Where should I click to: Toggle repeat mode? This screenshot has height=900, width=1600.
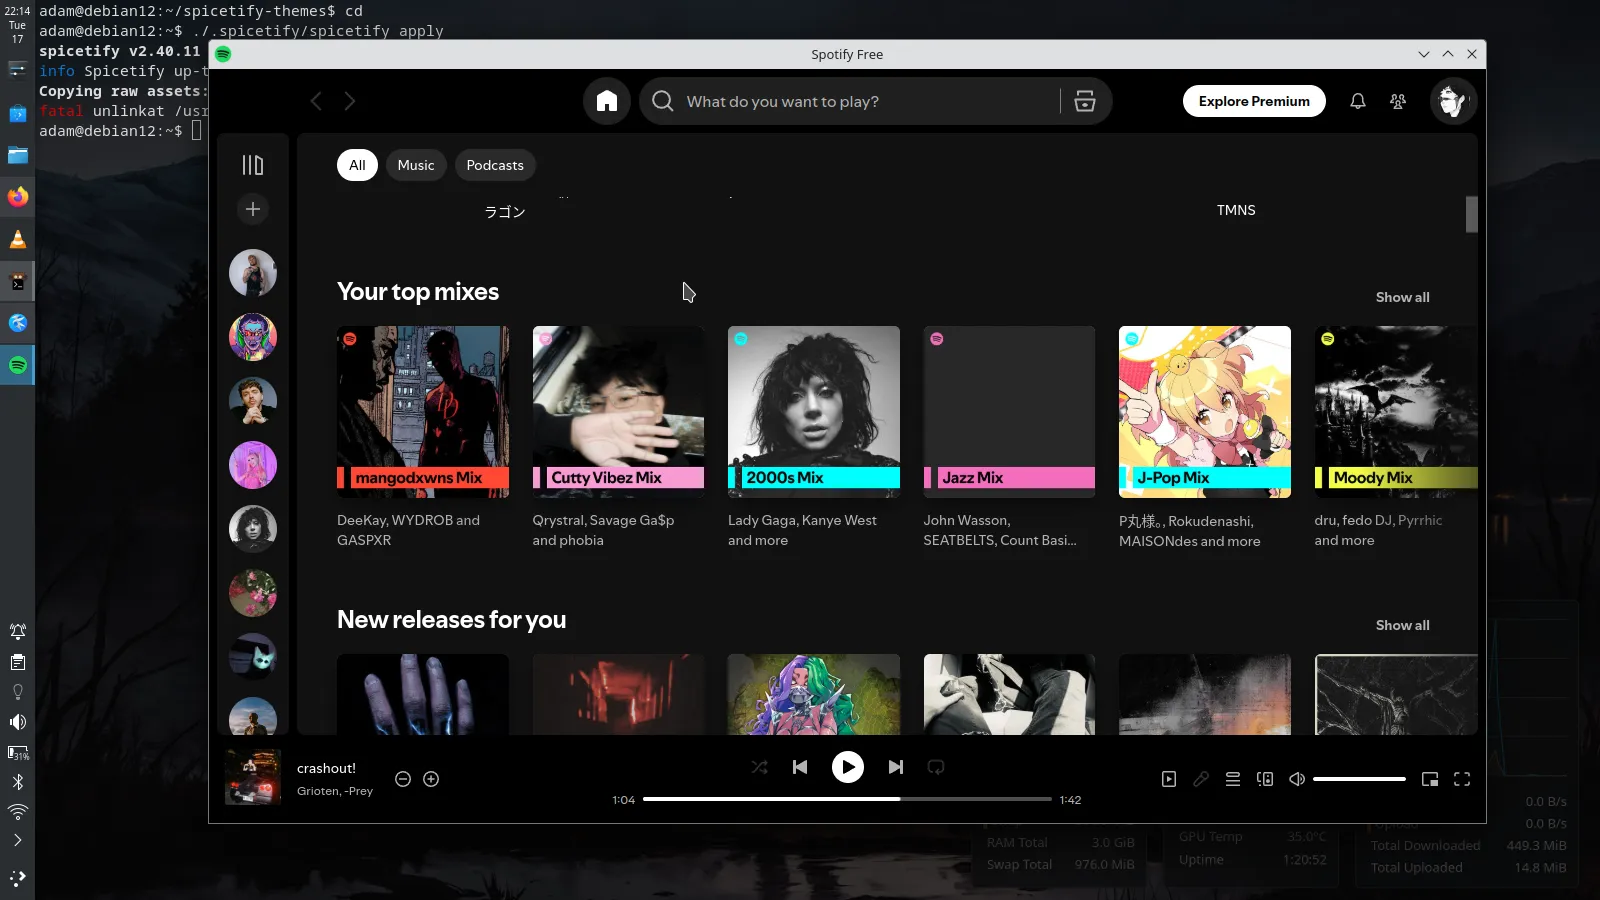[936, 767]
